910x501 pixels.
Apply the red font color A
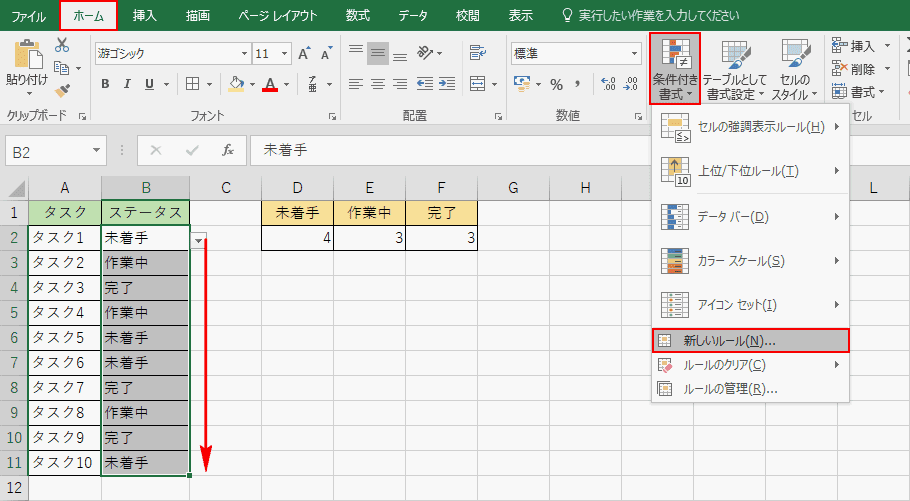point(270,85)
